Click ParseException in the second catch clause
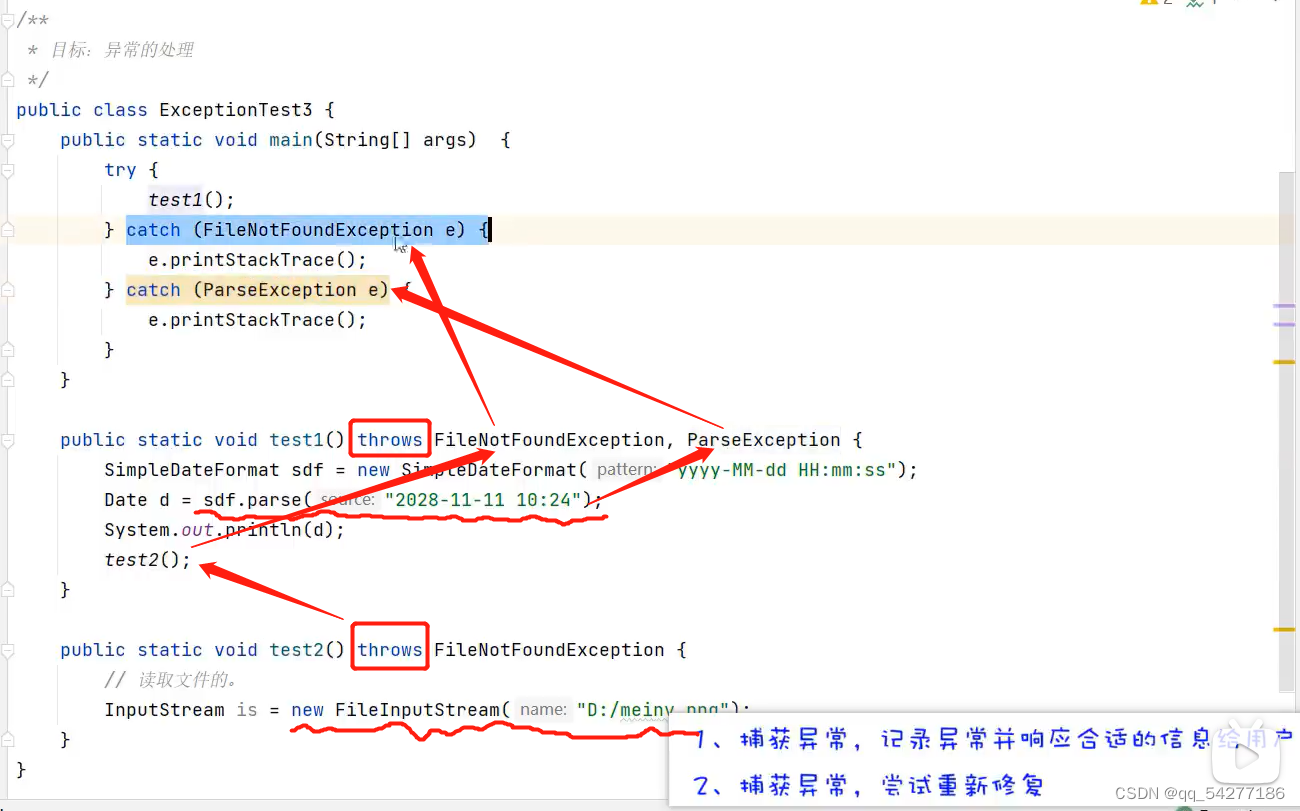This screenshot has width=1300, height=811. (x=280, y=290)
